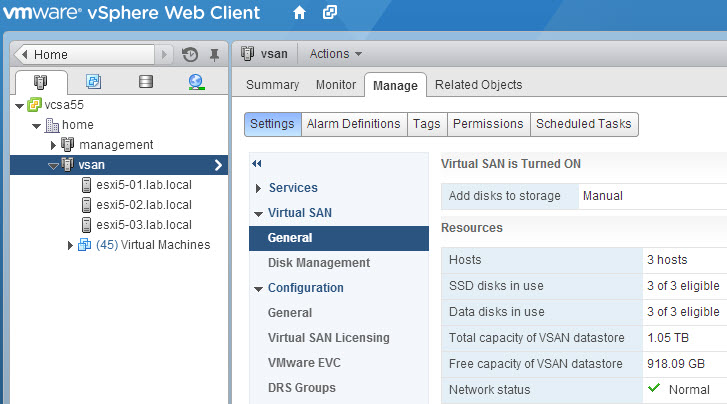Open VMware EVC settings

tap(304, 363)
